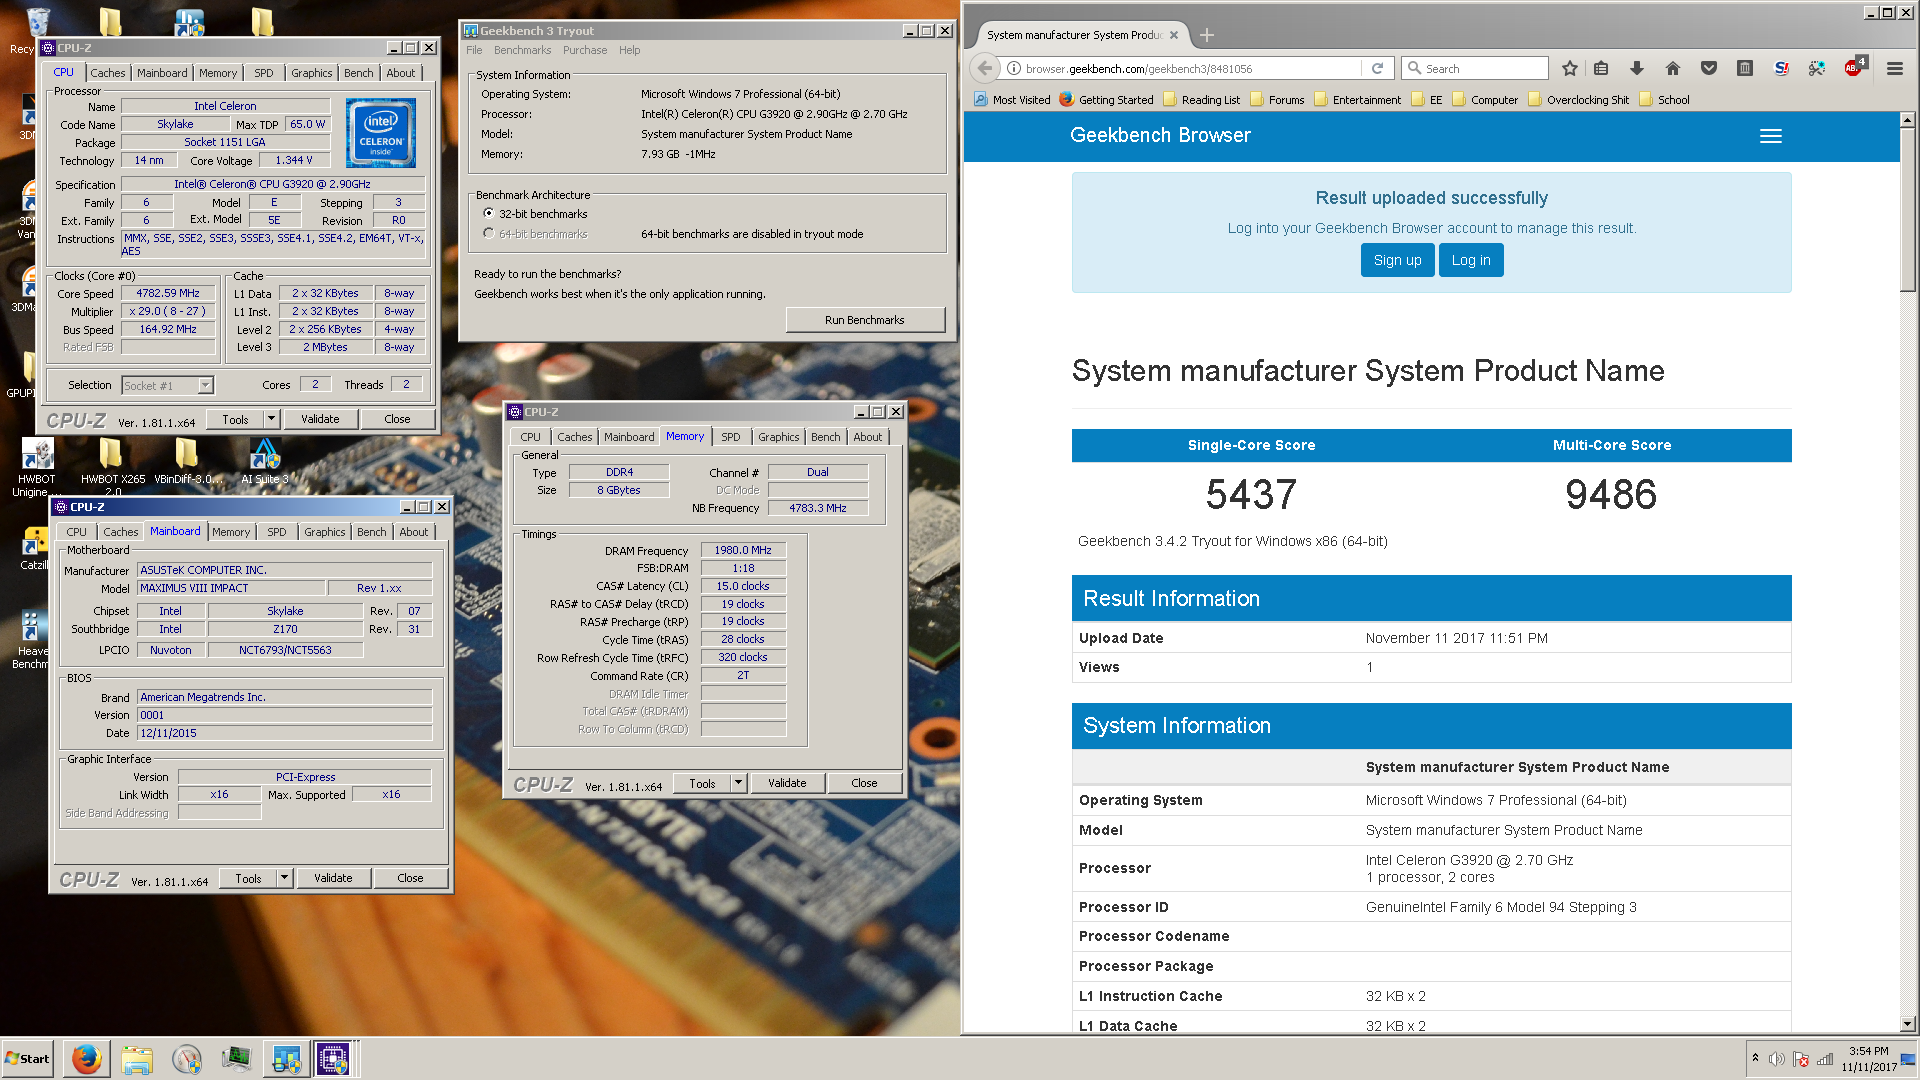Viewport: 1920px width, 1080px height.
Task: Select 32-bit benchmarks radio button
Action: (488, 213)
